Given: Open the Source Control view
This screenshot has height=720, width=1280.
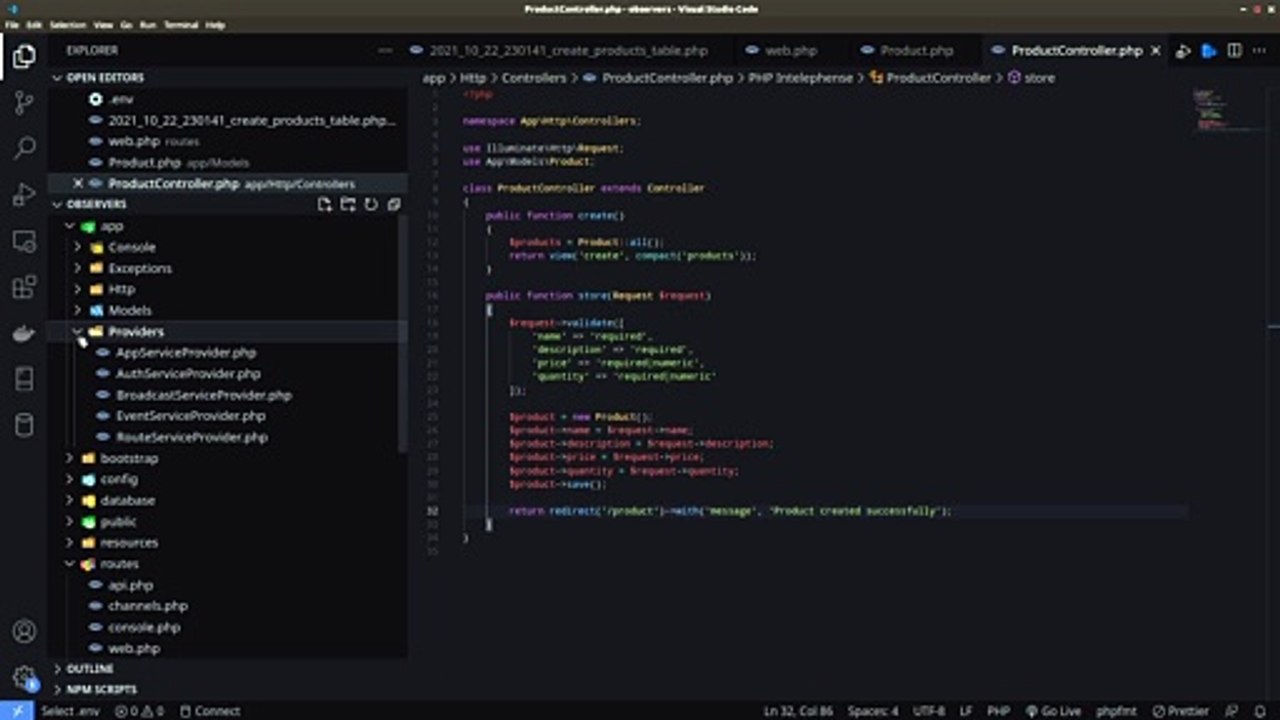Looking at the screenshot, I should [x=24, y=102].
